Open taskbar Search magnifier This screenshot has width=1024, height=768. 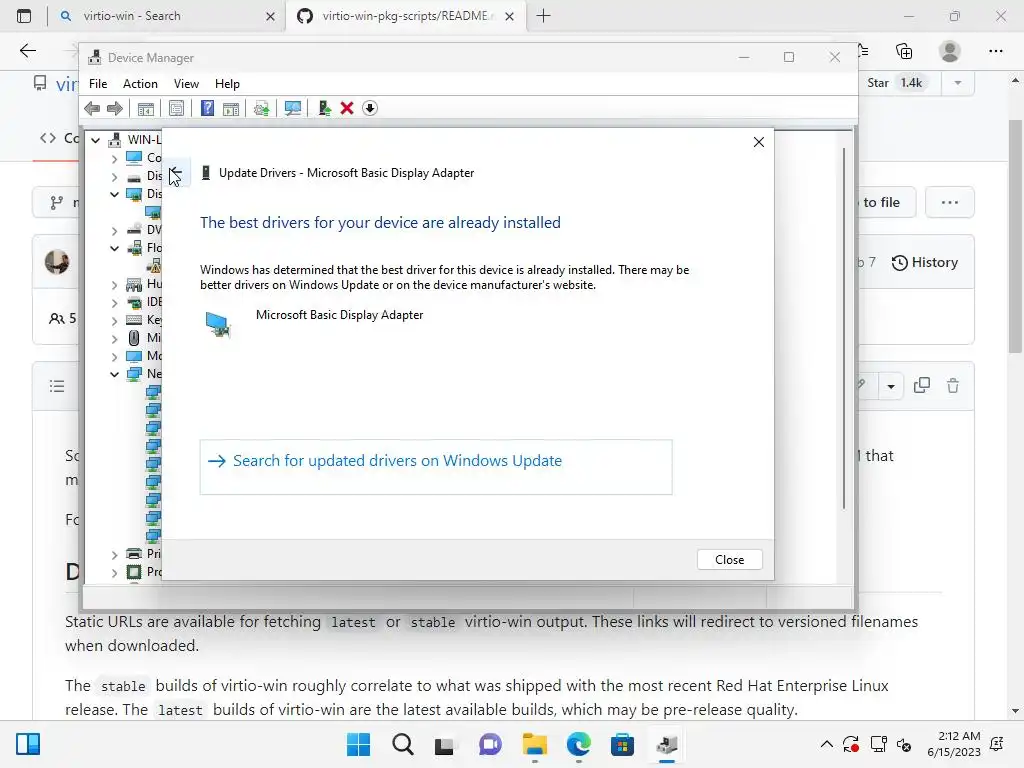pos(402,744)
